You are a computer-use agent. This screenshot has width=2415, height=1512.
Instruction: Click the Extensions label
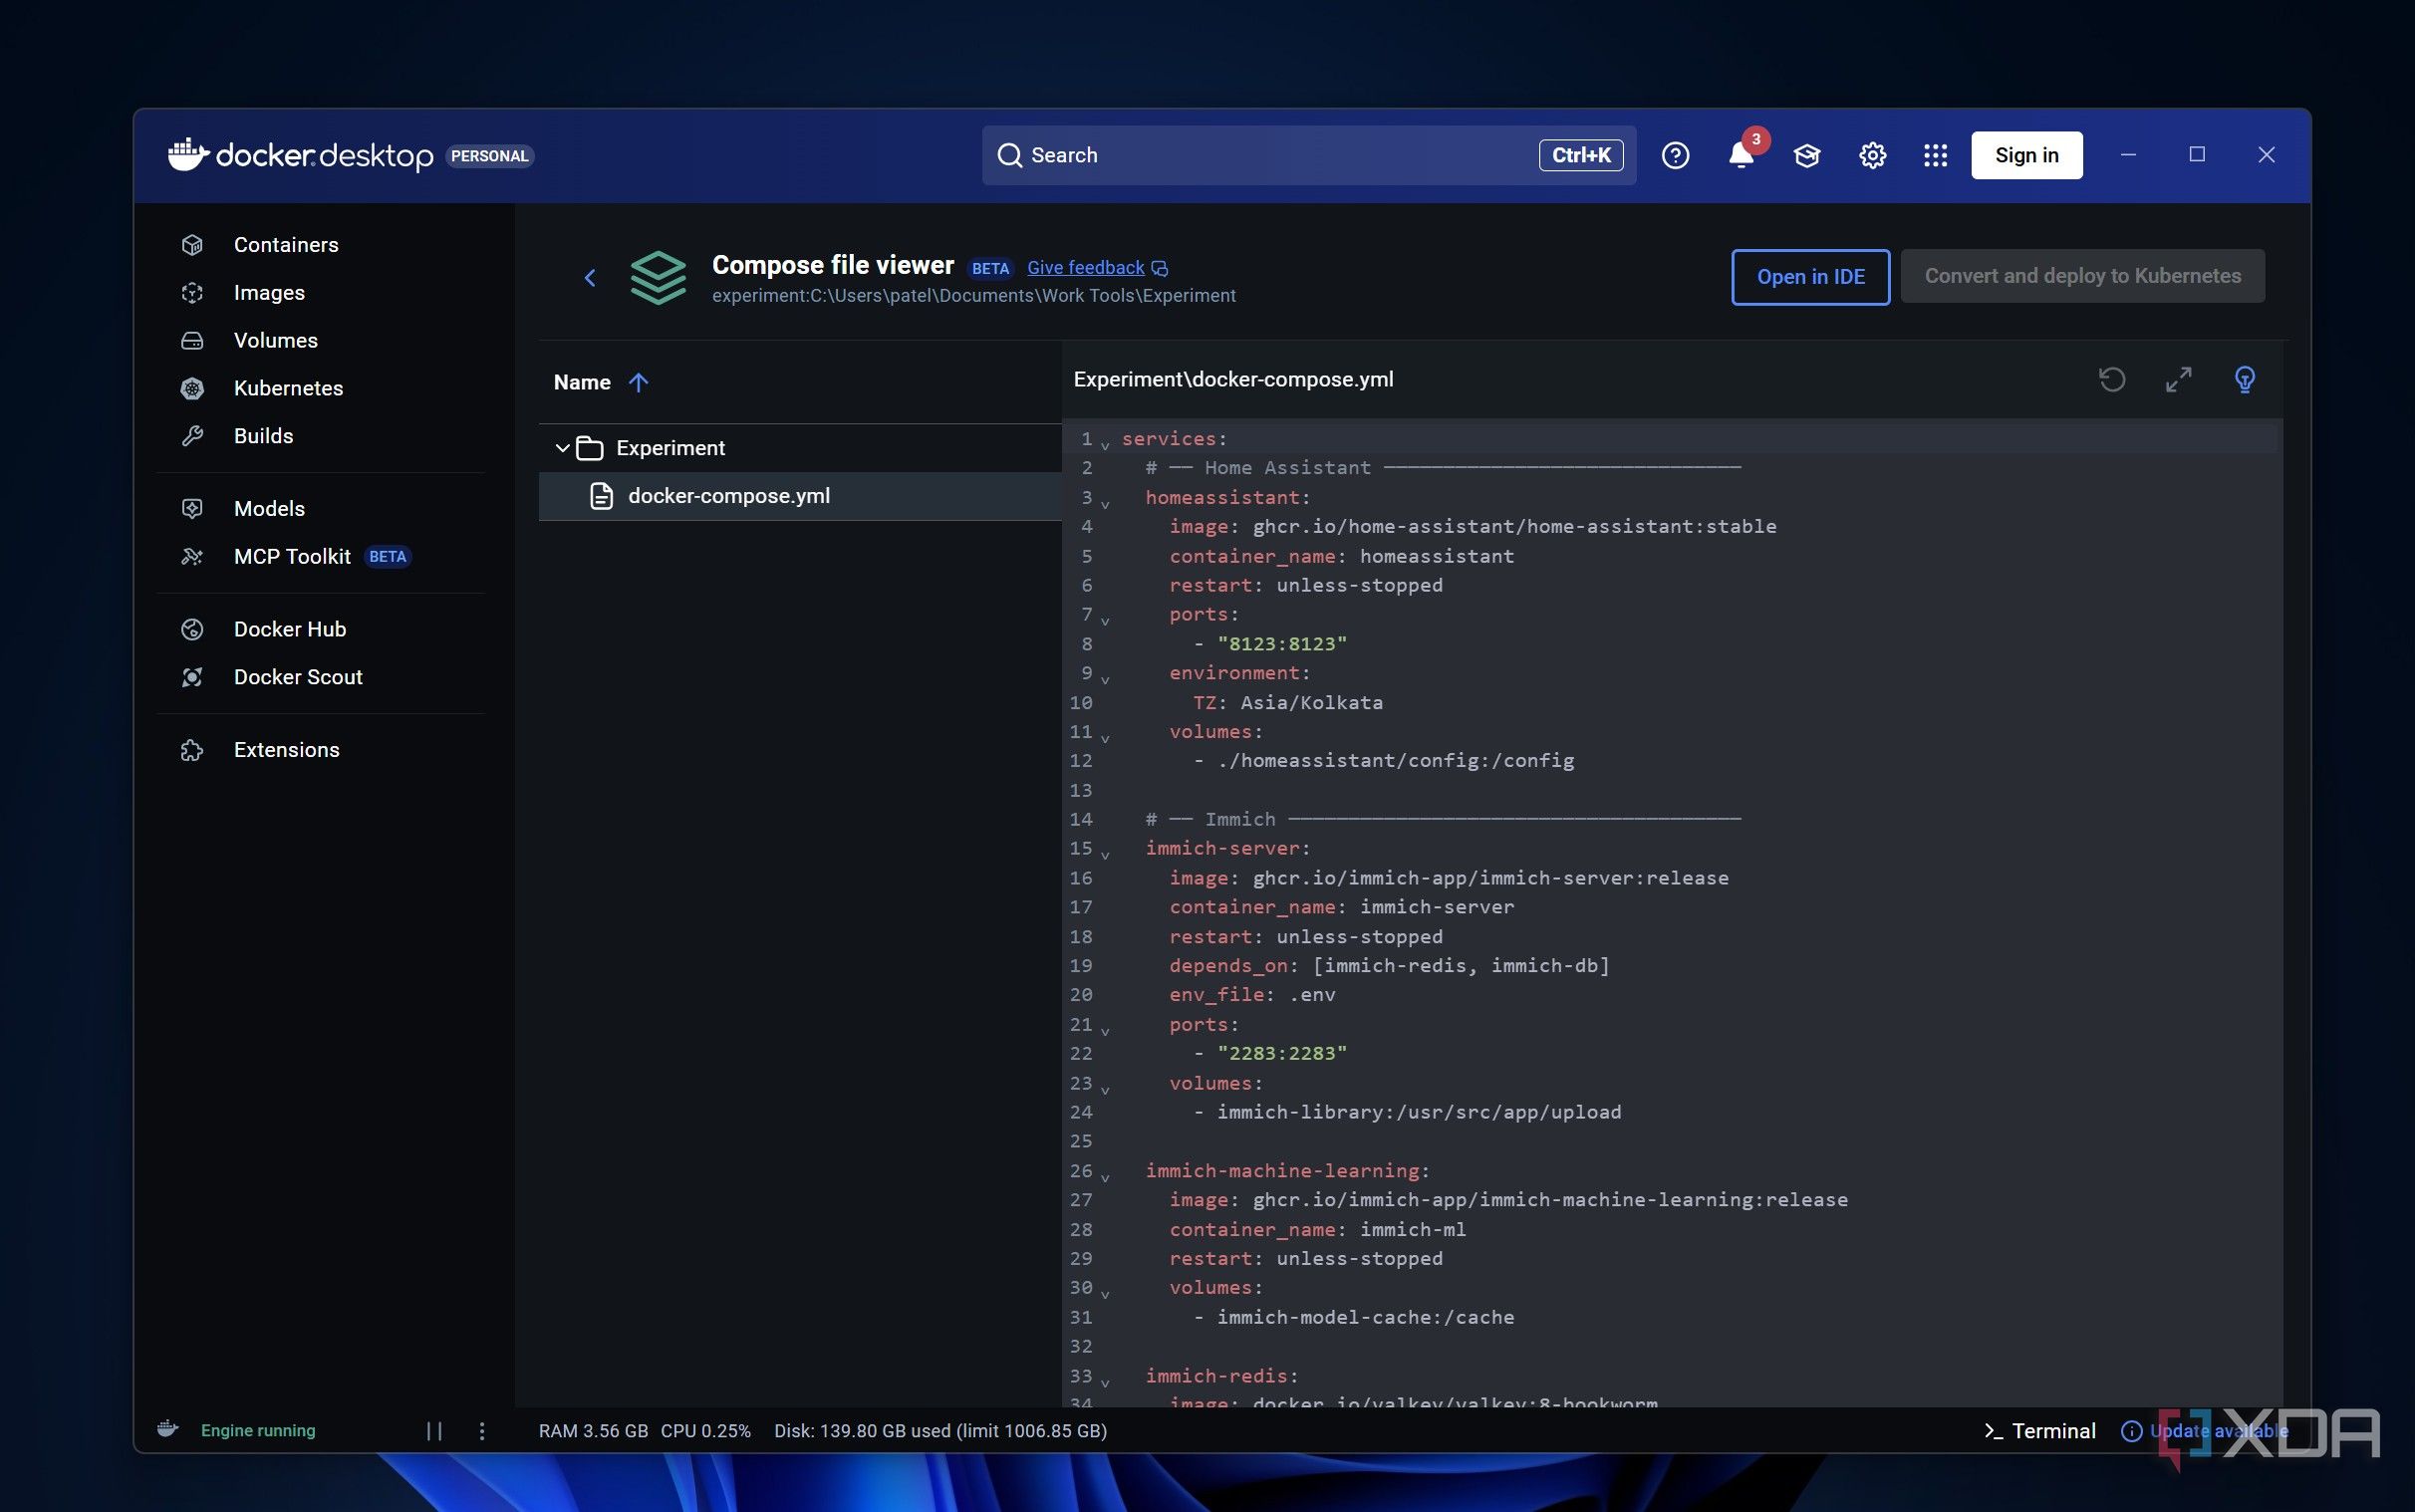286,750
